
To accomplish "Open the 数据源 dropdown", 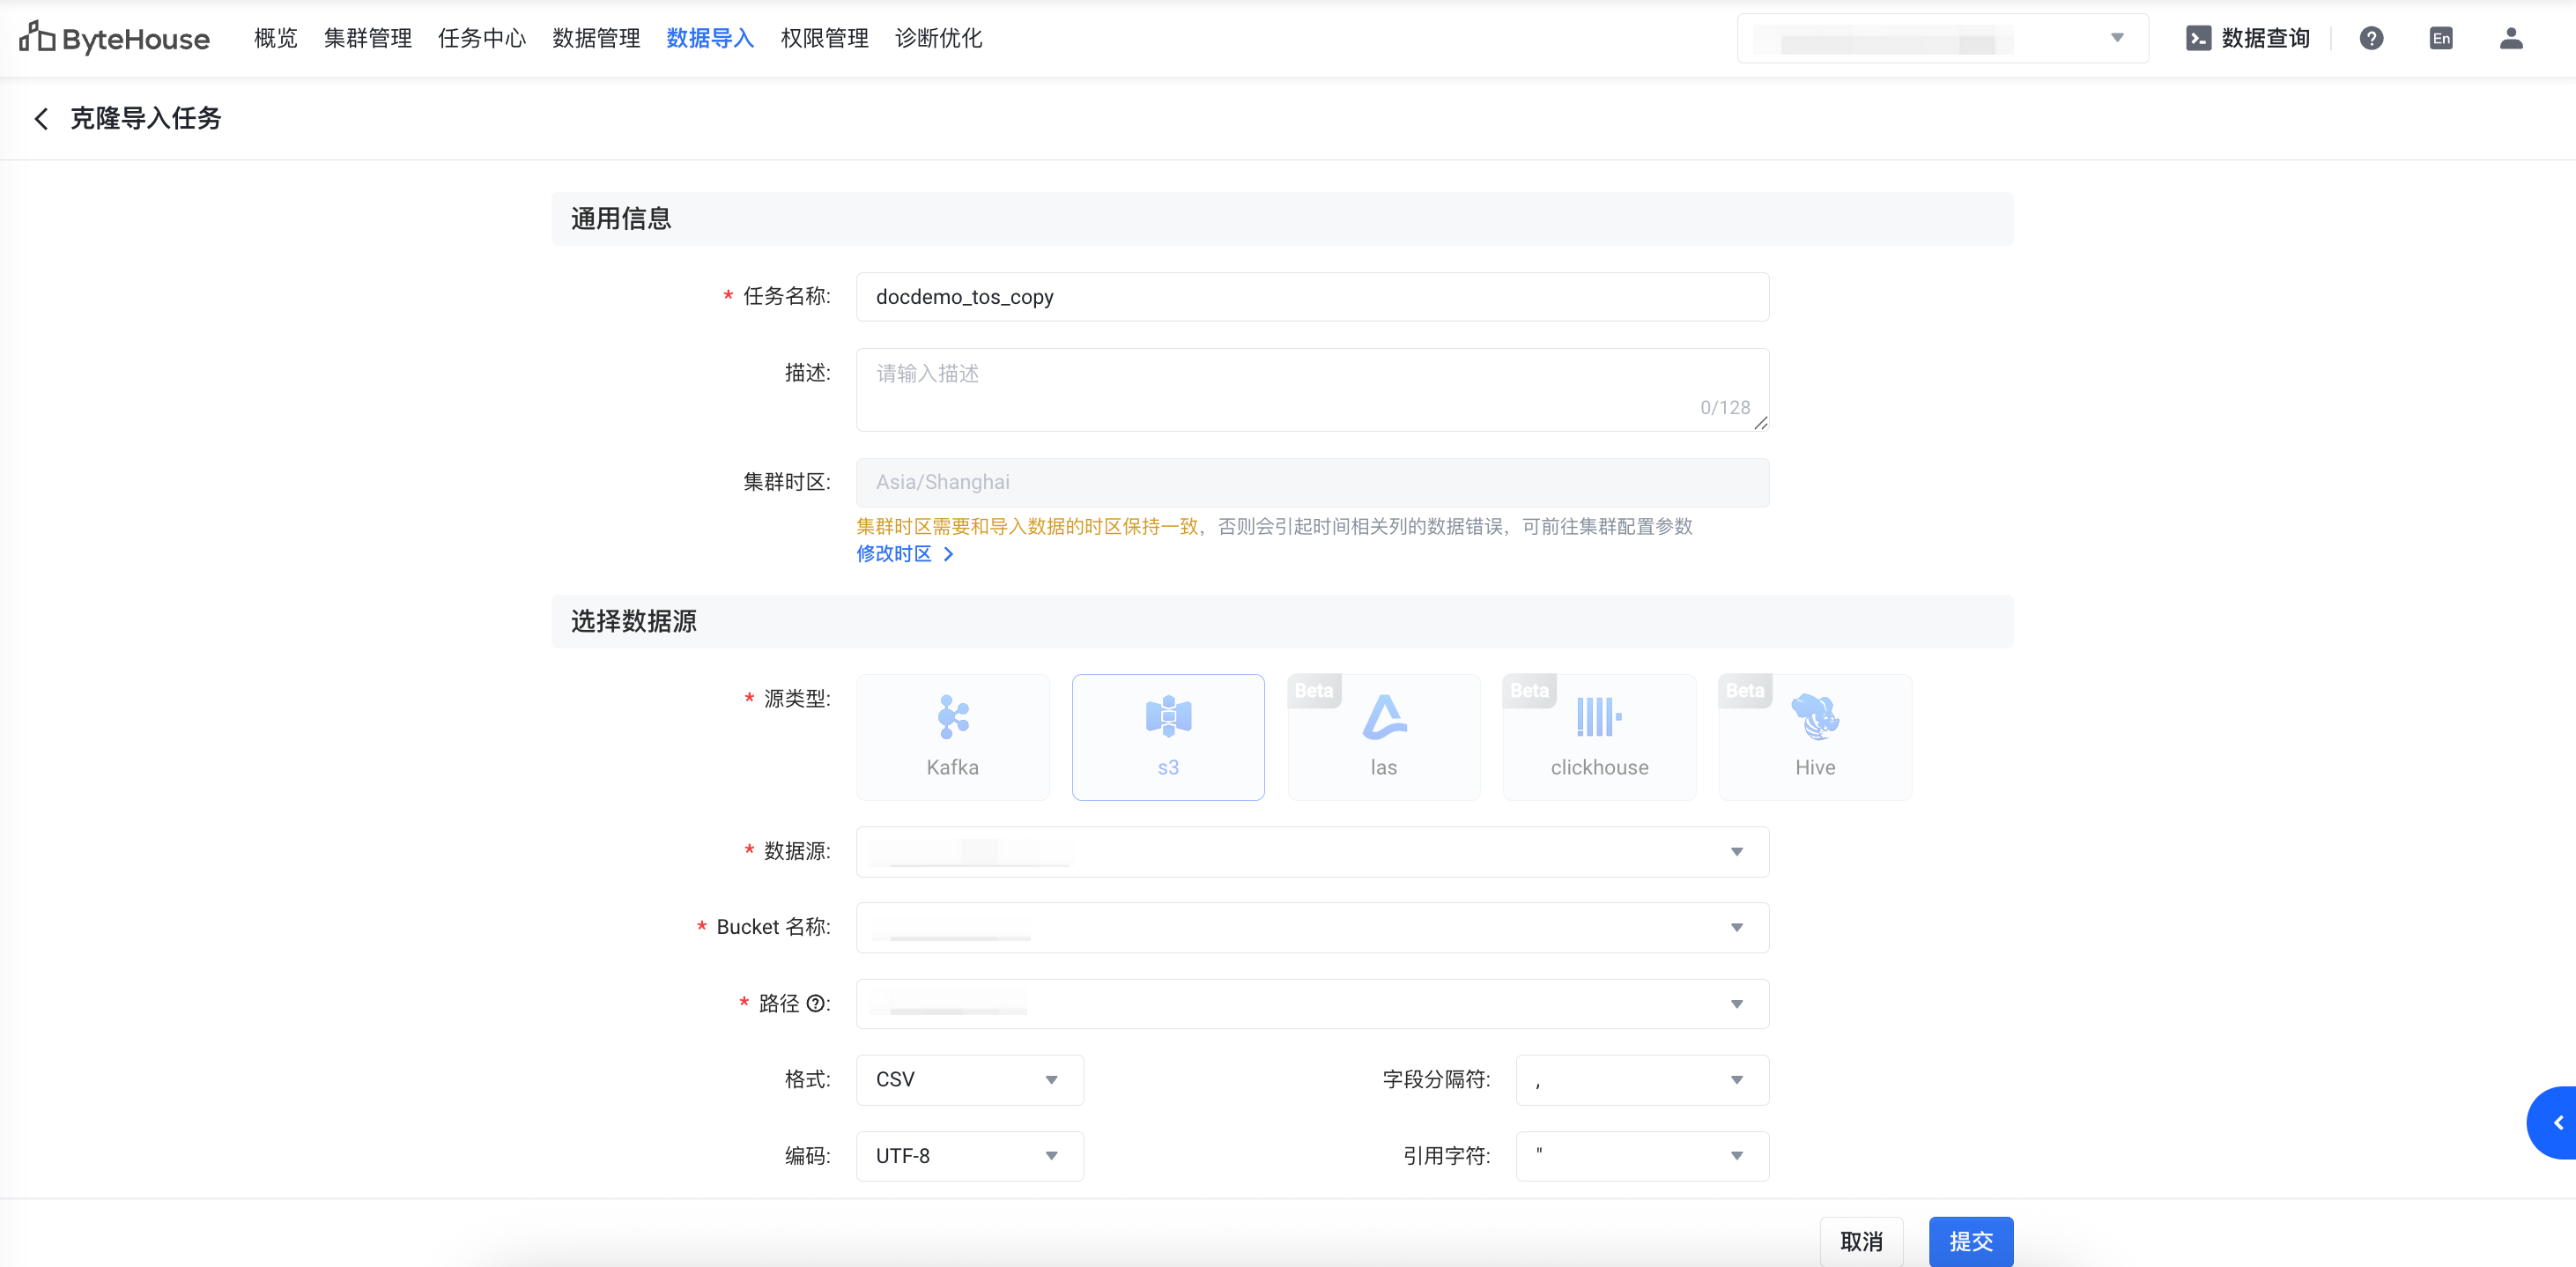I will (1311, 852).
